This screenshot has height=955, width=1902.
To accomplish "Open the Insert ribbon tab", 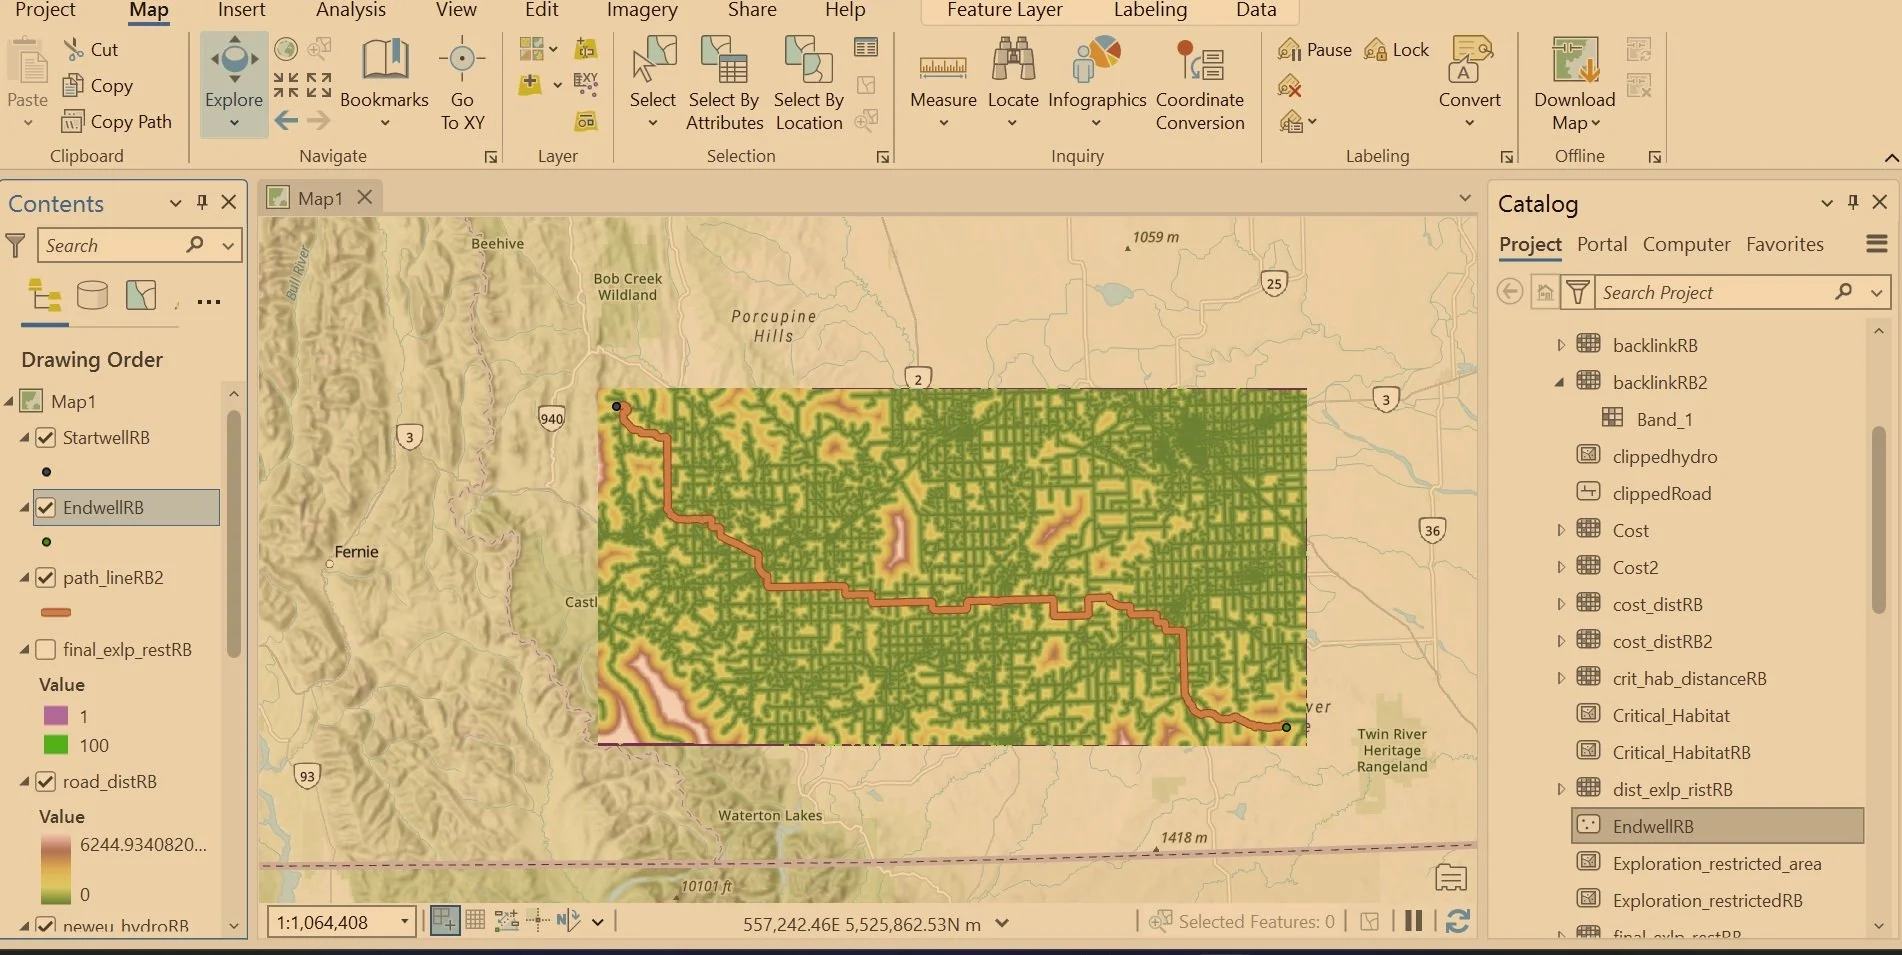I will coord(241,10).
